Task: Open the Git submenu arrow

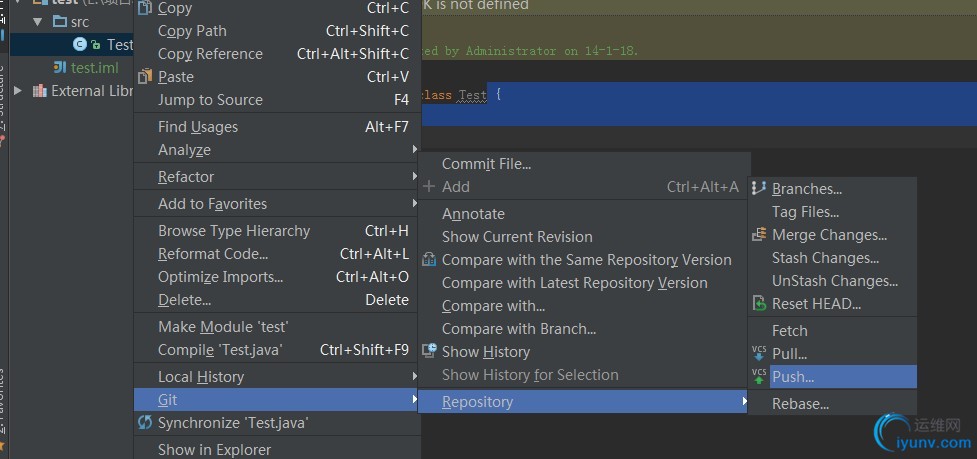Action: (414, 400)
